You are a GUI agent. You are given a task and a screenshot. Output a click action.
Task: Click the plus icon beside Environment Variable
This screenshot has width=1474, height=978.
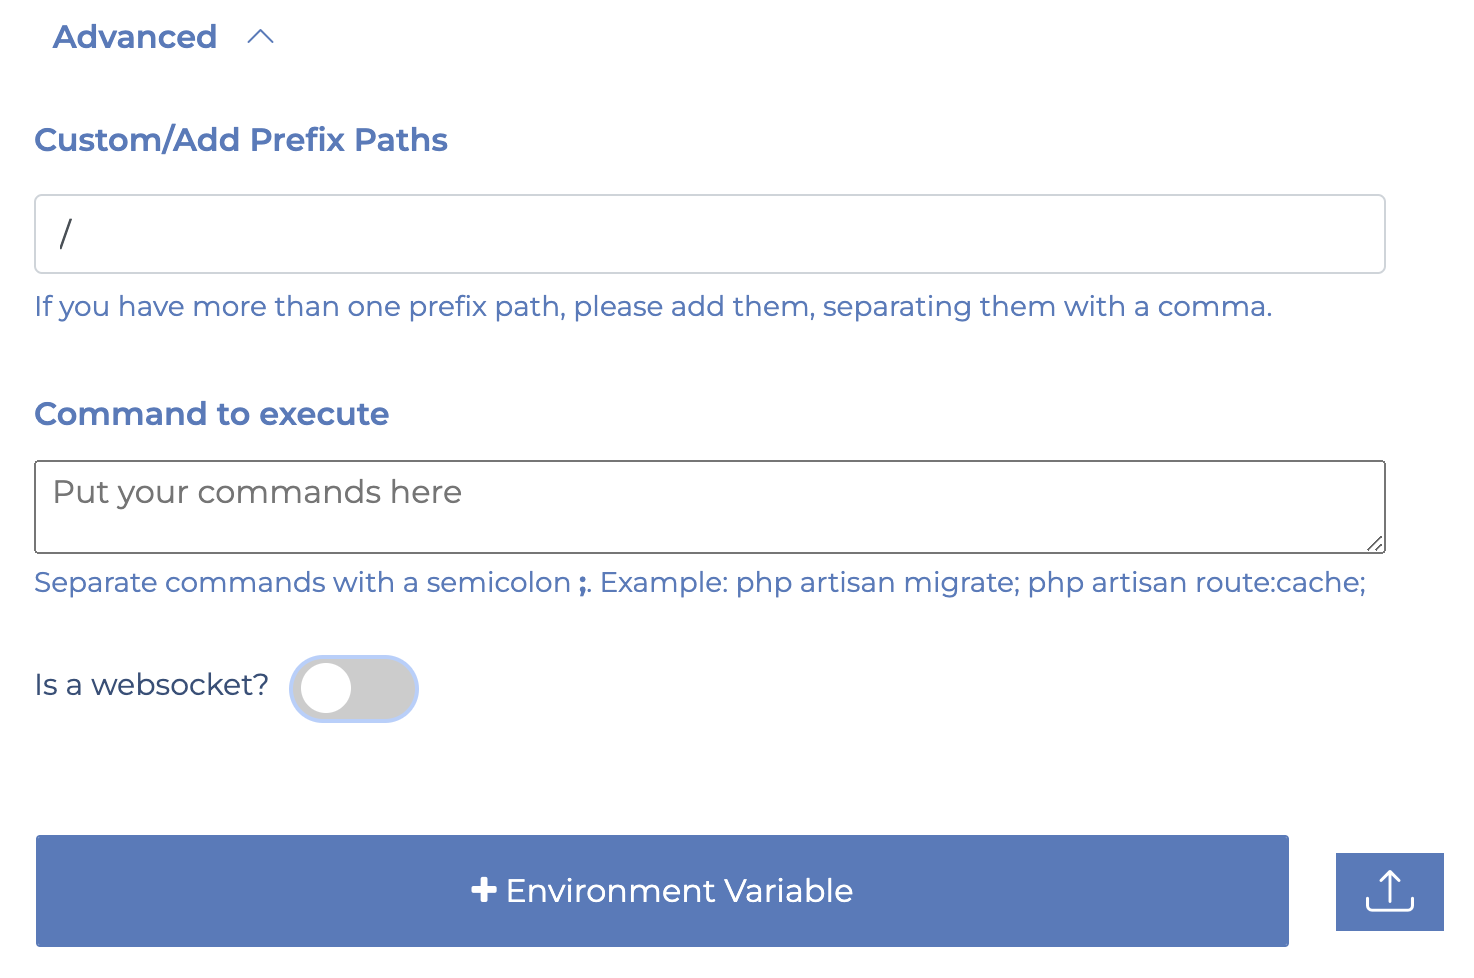(x=484, y=890)
